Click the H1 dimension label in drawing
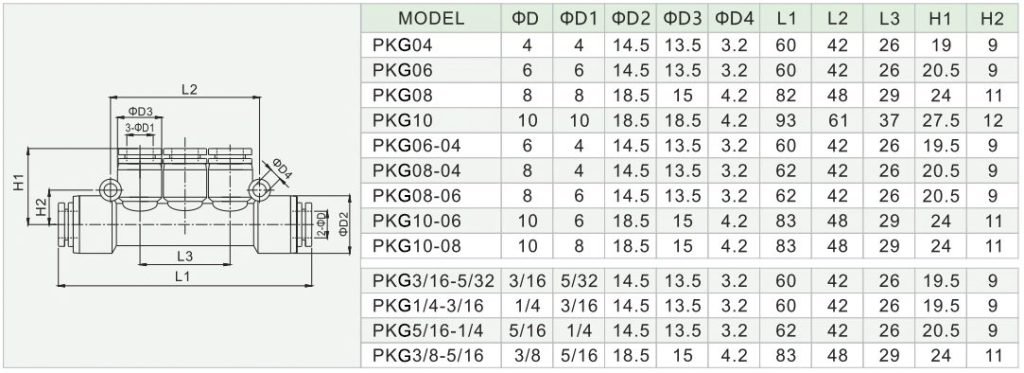Screen dimensions: 1024x373 pos(18,182)
